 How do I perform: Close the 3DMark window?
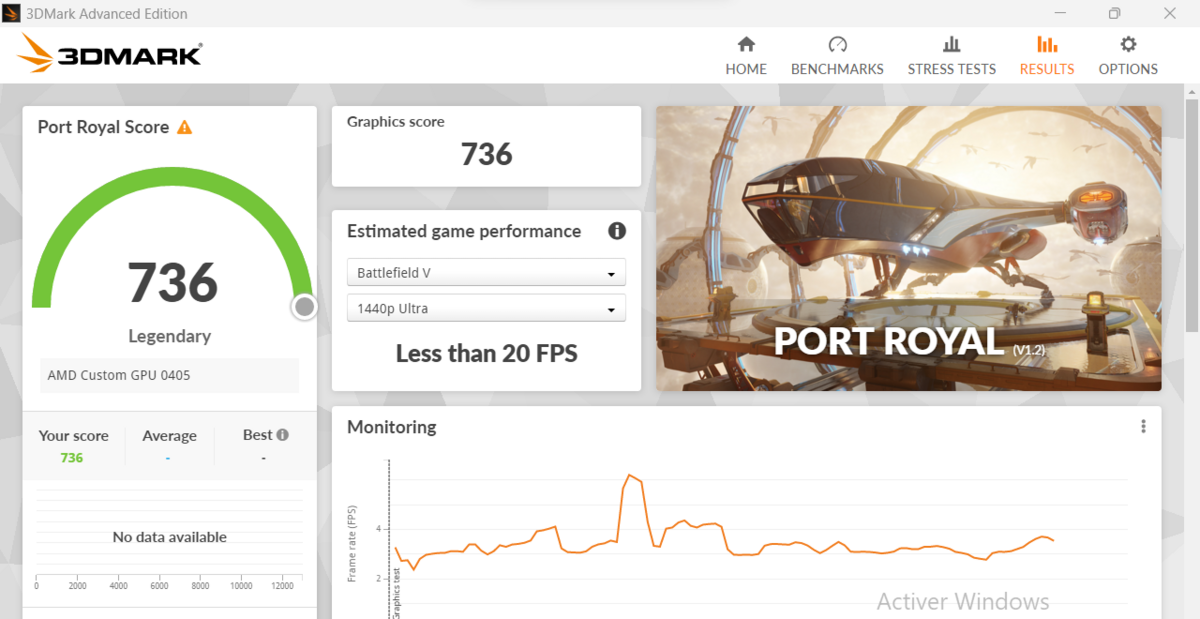[1169, 13]
